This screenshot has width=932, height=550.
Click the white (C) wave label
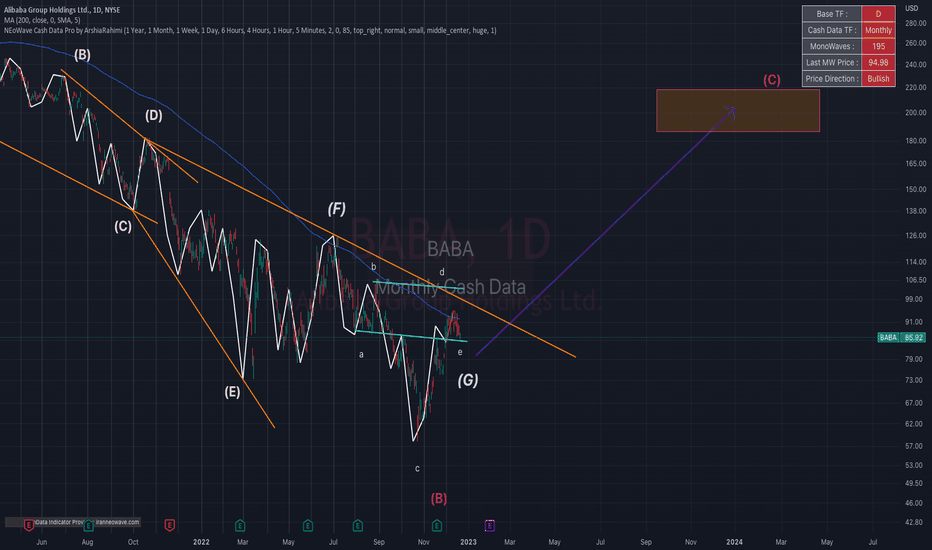tap(123, 227)
